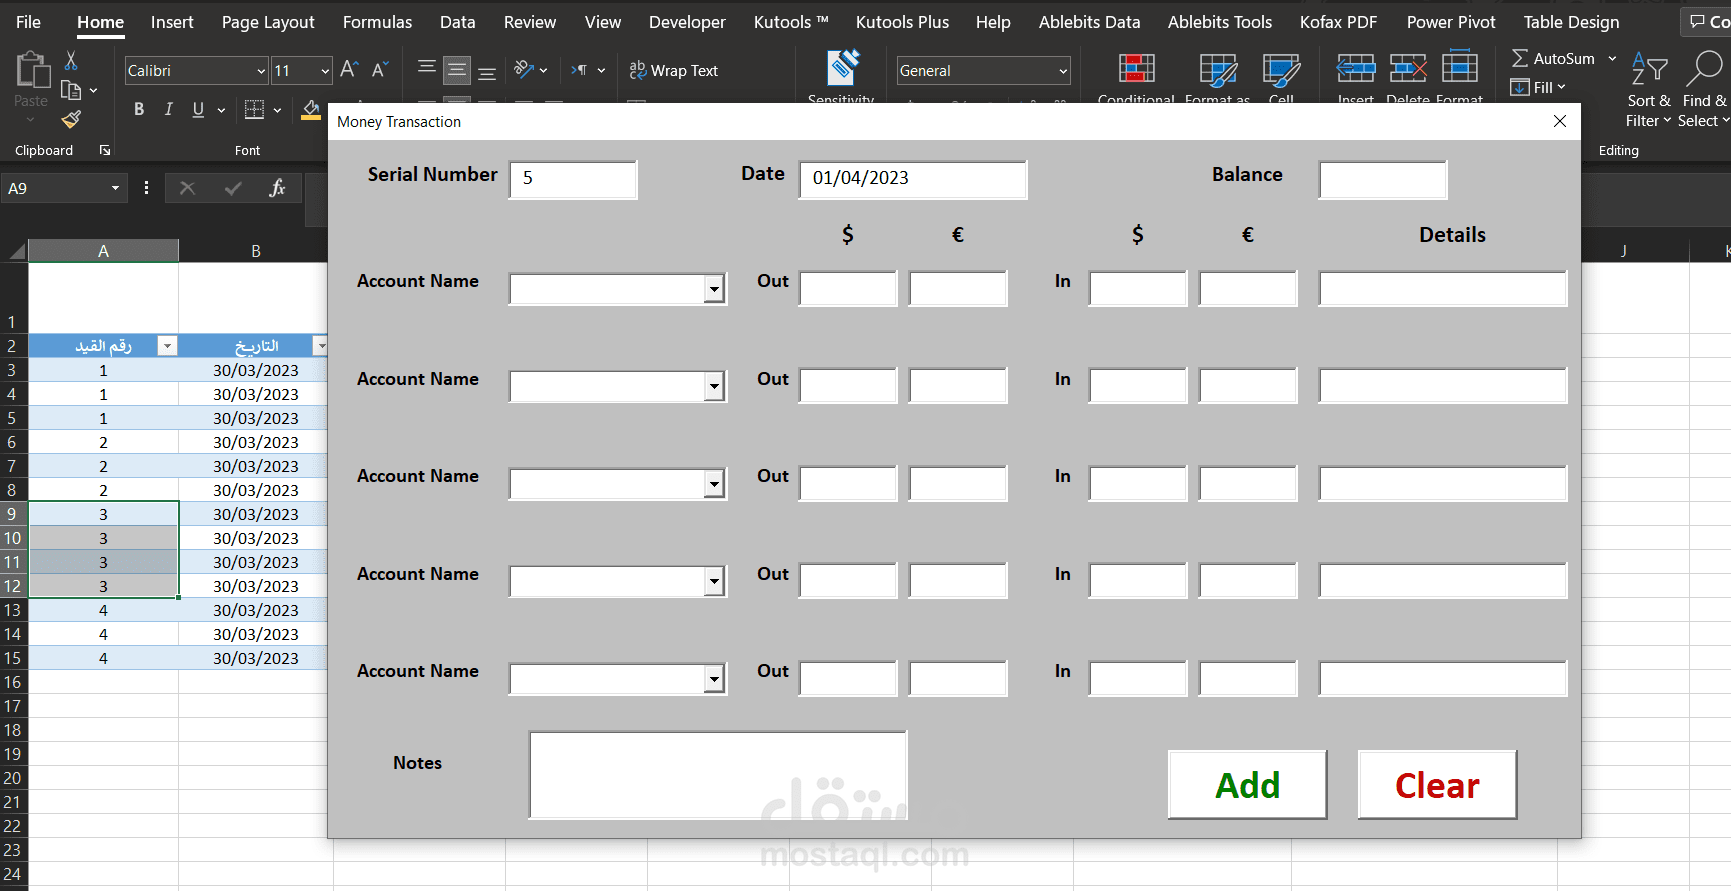Click the Paste clipboard icon
Screen dimensions: 1731x891
click(x=32, y=71)
